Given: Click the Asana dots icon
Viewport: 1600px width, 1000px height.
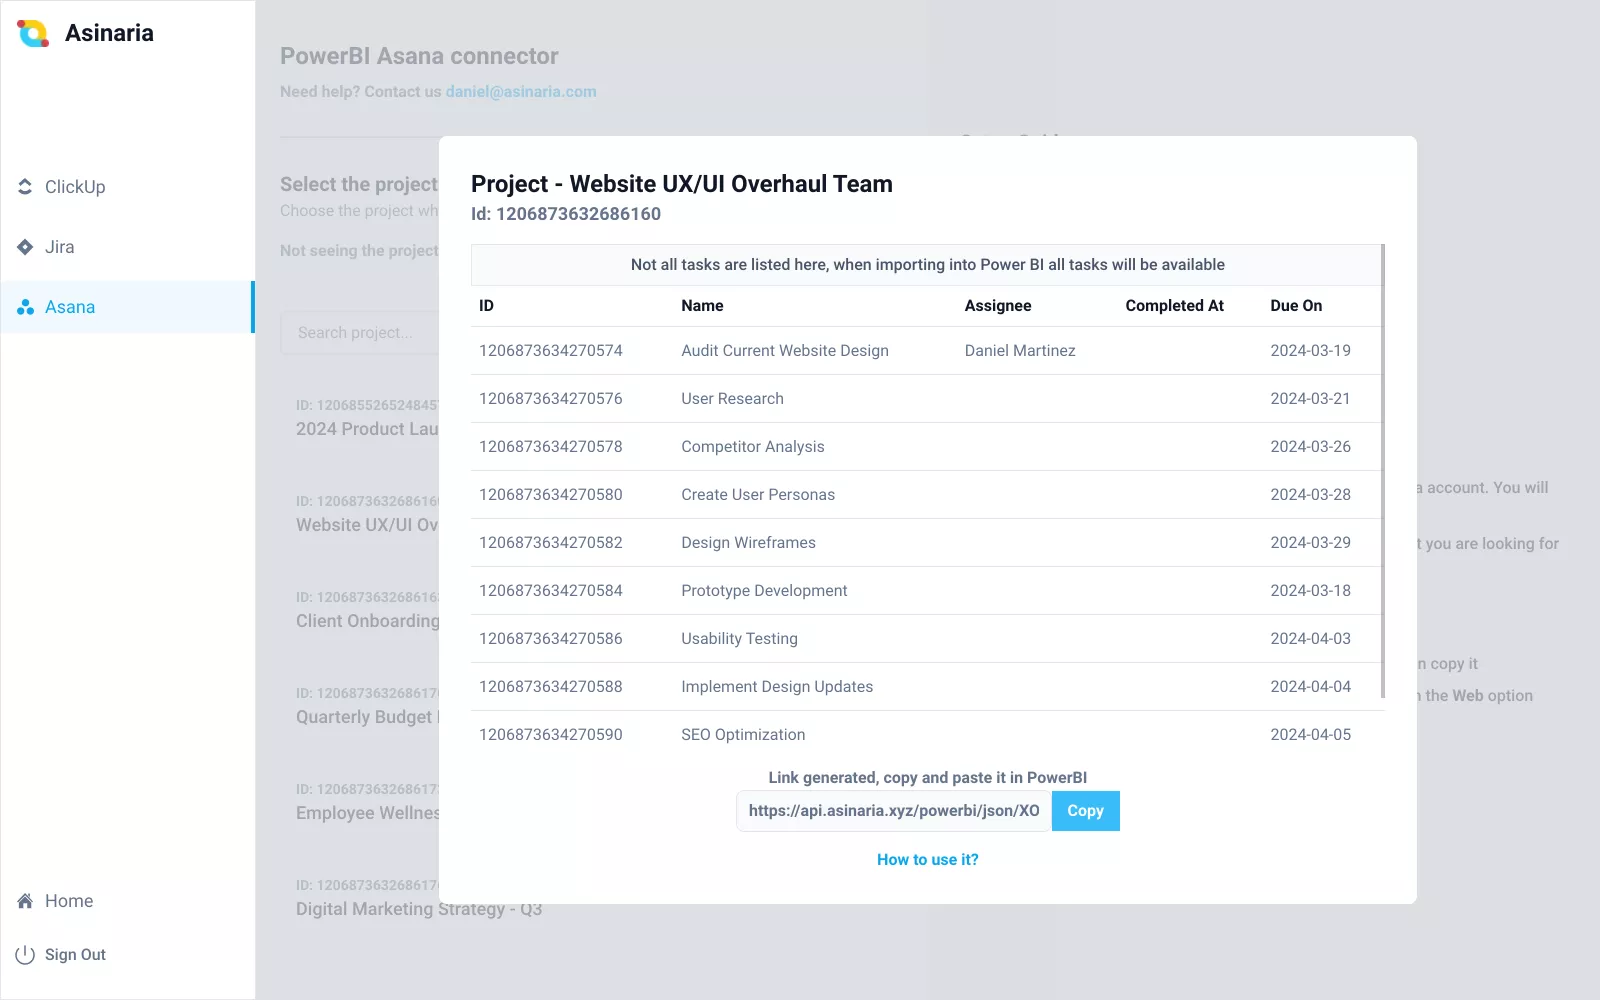Looking at the screenshot, I should [x=25, y=307].
